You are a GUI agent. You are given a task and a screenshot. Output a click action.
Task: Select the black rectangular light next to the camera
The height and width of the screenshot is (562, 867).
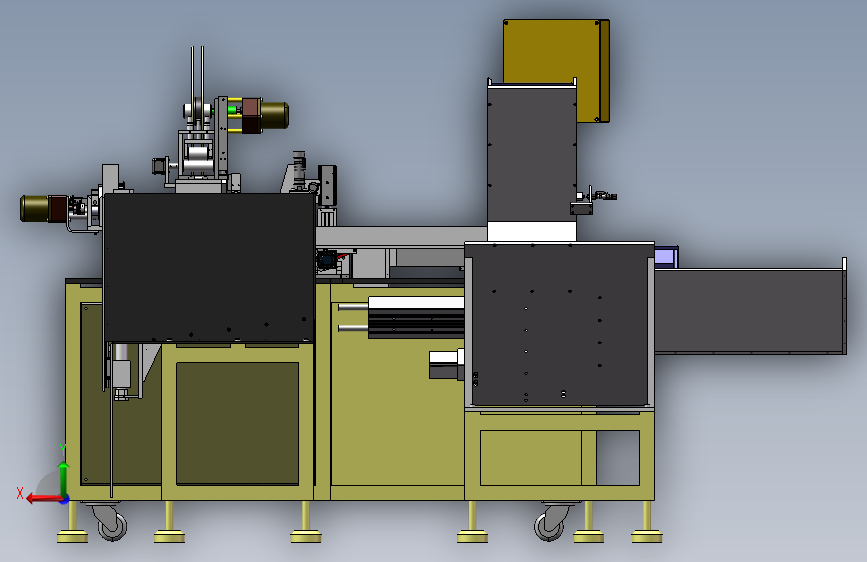point(327,185)
